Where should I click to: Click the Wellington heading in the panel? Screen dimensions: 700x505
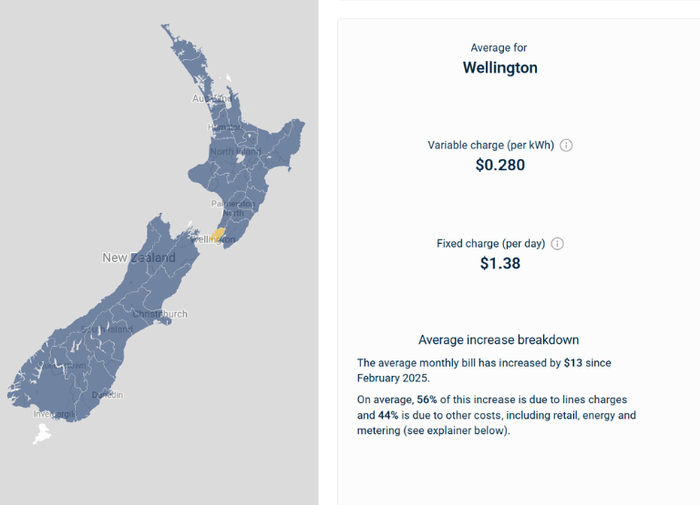[500, 68]
